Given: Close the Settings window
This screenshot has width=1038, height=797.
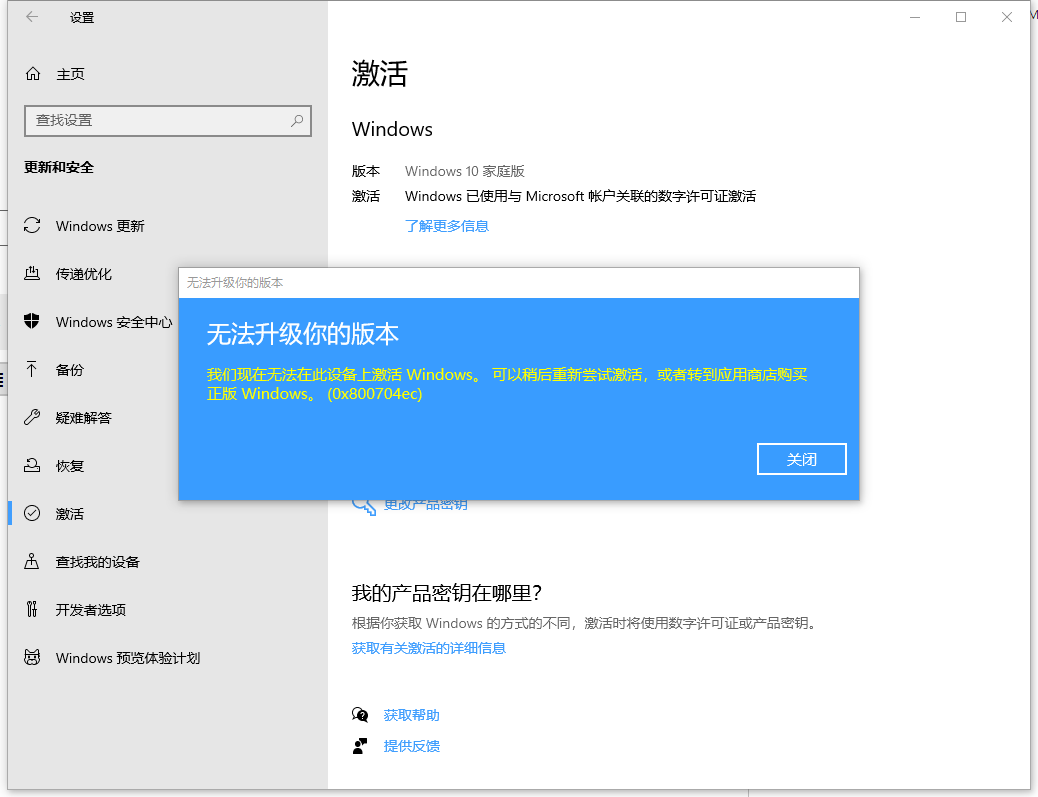Looking at the screenshot, I should pos(1007,17).
